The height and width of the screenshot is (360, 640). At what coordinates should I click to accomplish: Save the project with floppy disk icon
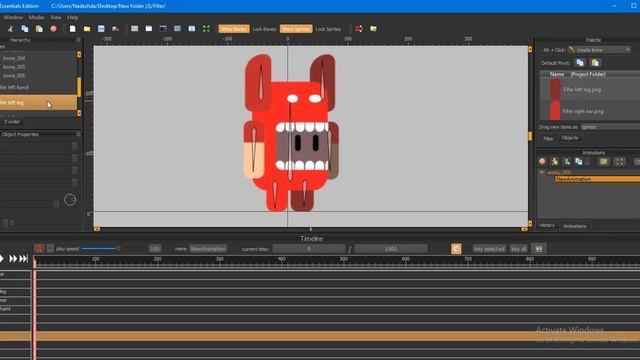[x=101, y=29]
